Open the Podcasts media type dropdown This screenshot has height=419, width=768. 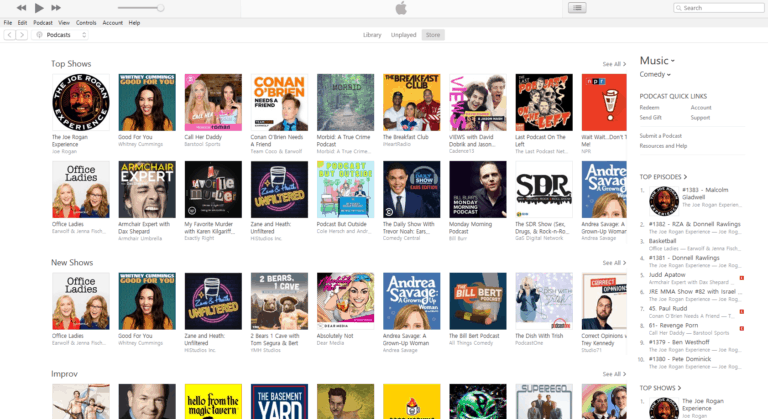pyautogui.click(x=61, y=35)
